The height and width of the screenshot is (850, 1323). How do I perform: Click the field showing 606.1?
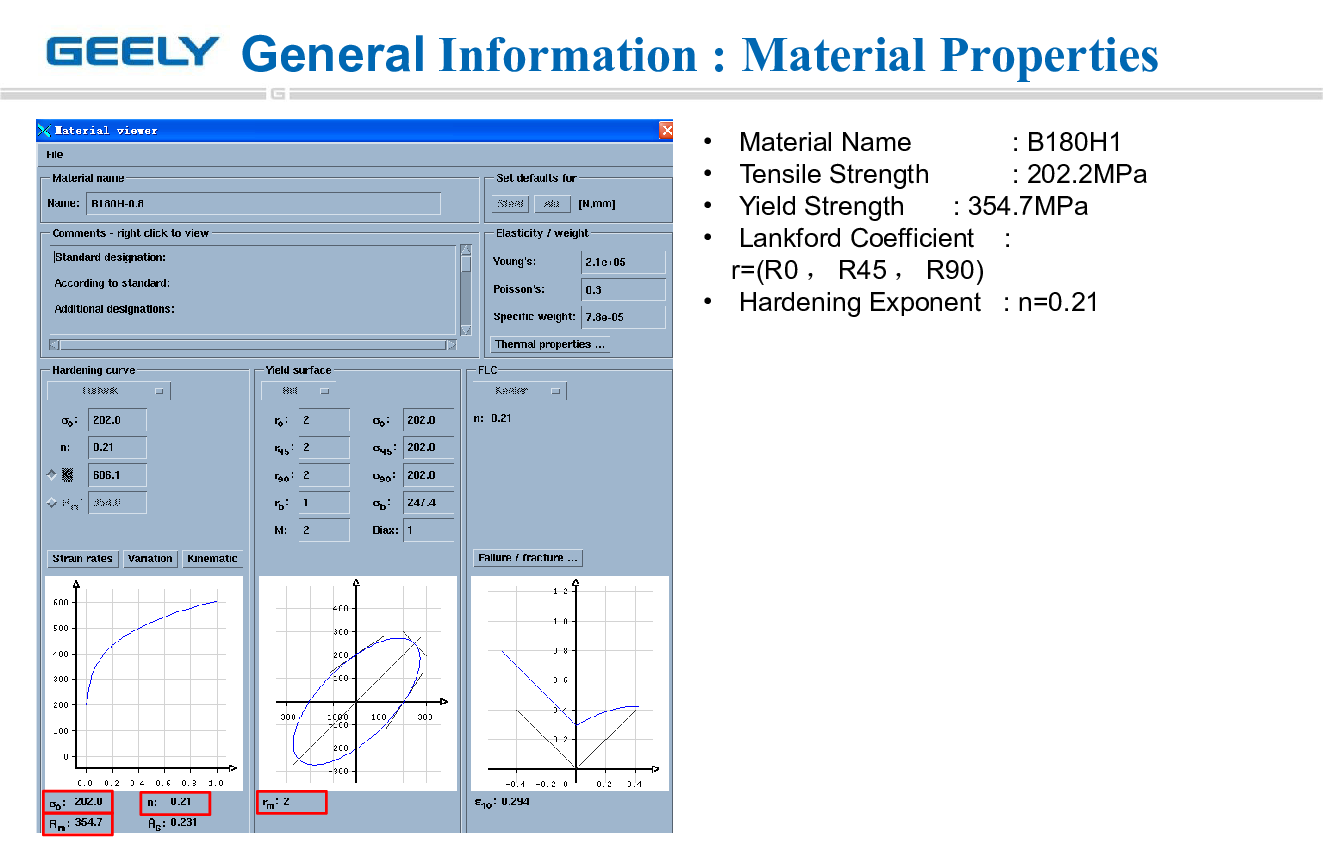click(117, 475)
